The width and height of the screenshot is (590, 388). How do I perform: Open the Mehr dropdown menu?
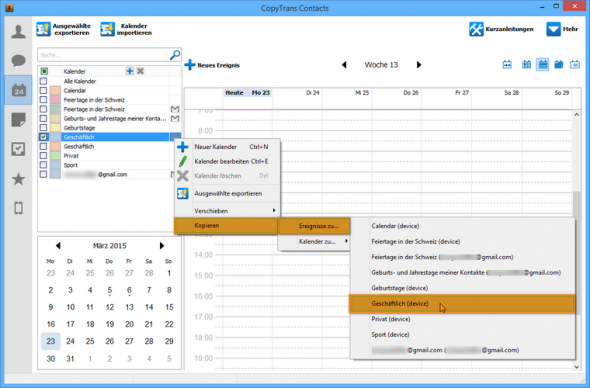[562, 29]
